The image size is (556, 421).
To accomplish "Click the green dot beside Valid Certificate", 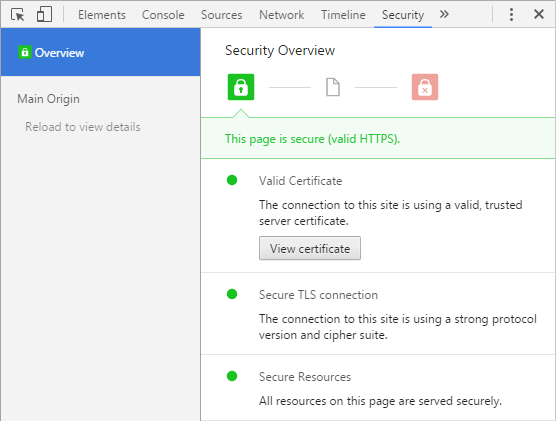I will pos(232,180).
